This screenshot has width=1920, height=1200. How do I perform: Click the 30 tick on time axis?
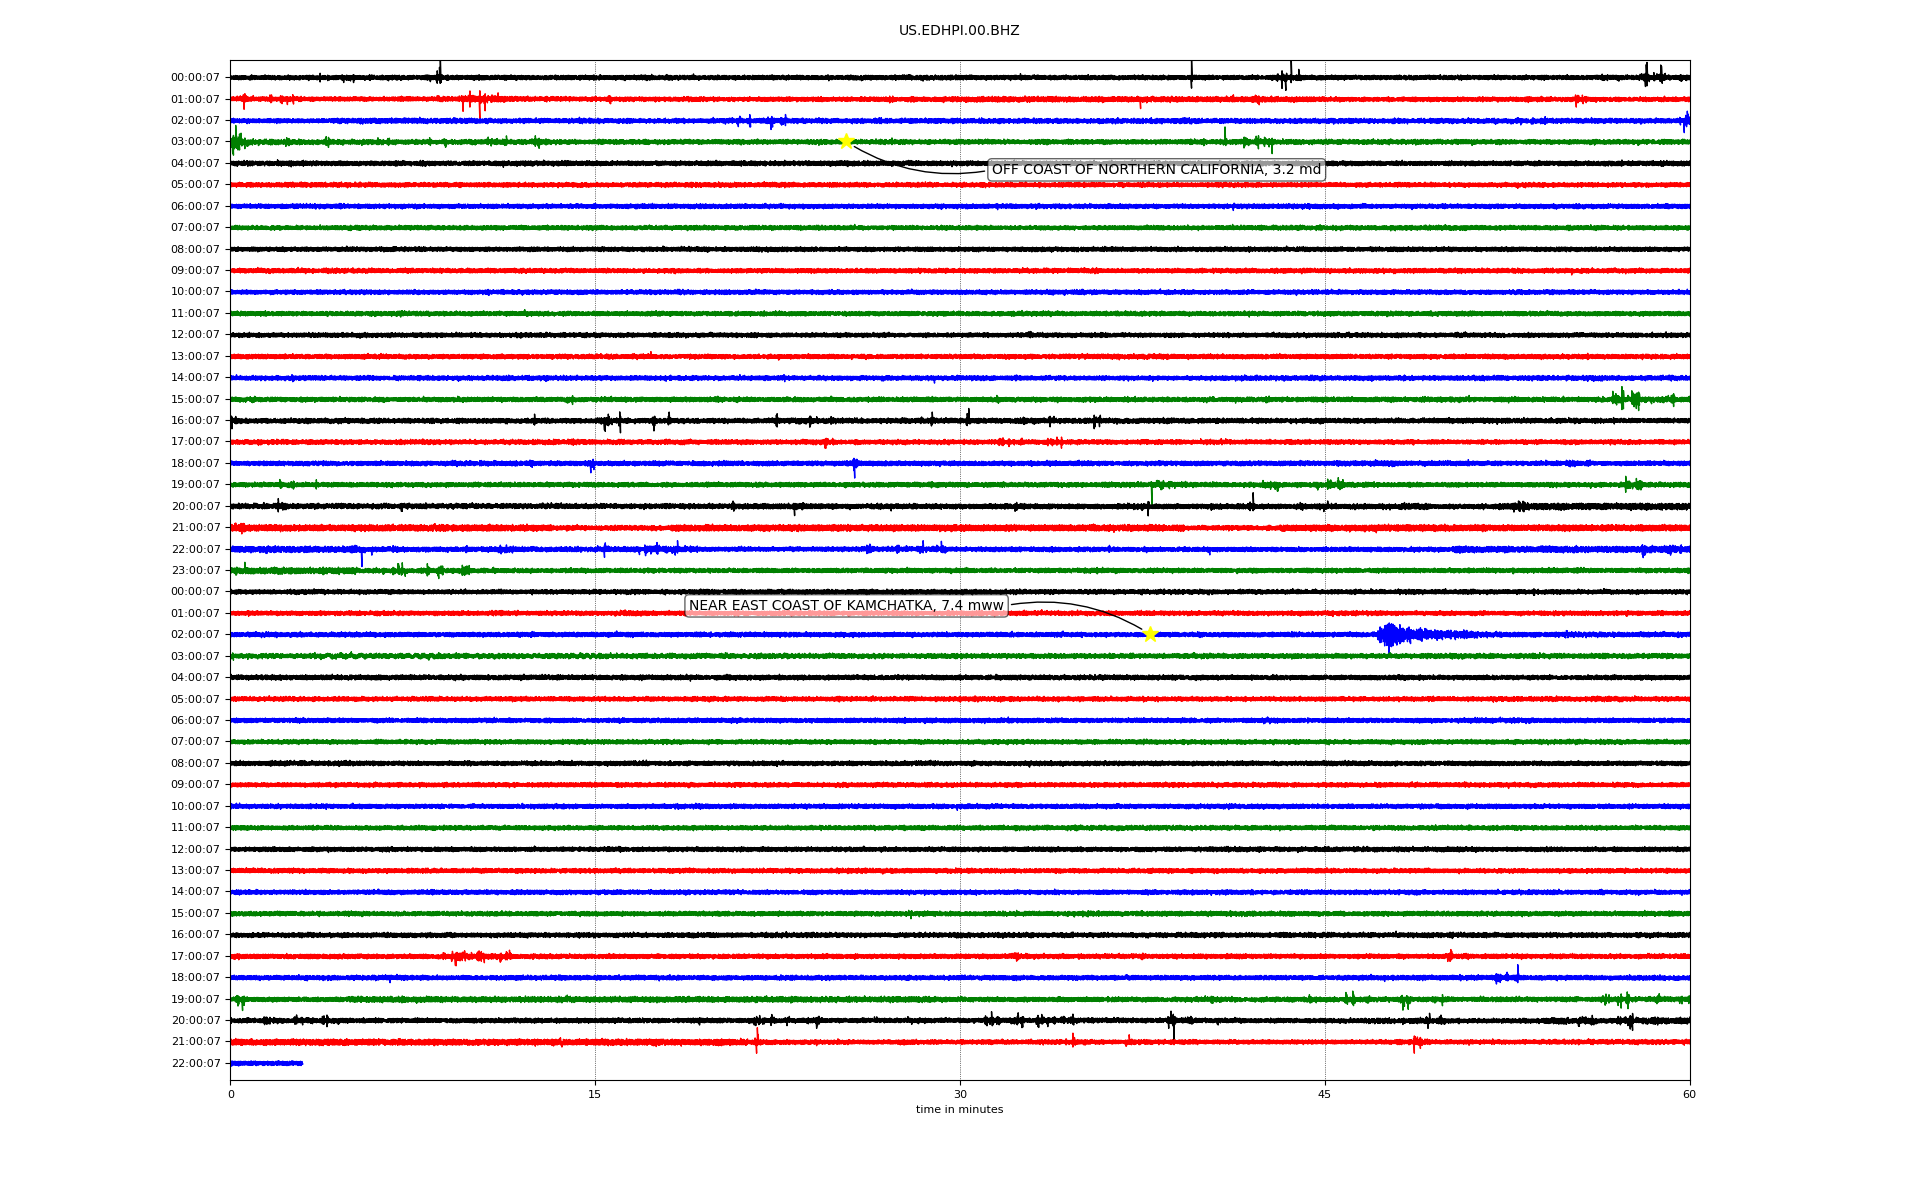pyautogui.click(x=960, y=1094)
